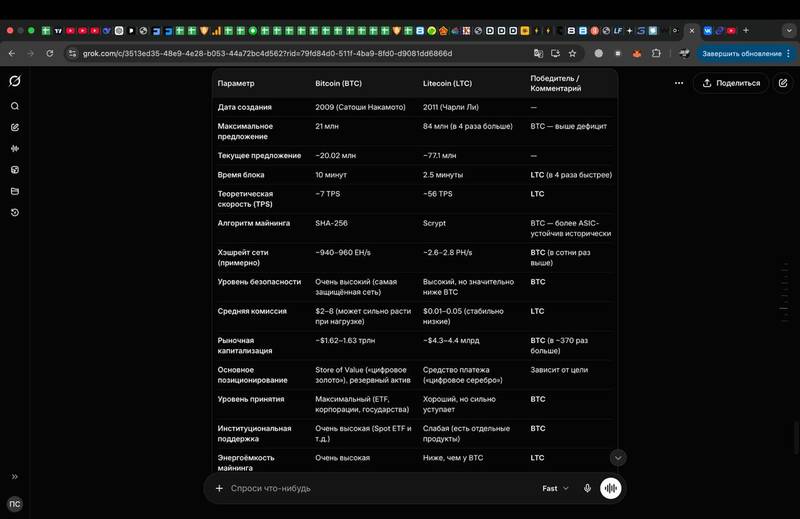Click the Завершить обновление button
The width and height of the screenshot is (800, 519).
[x=741, y=54]
